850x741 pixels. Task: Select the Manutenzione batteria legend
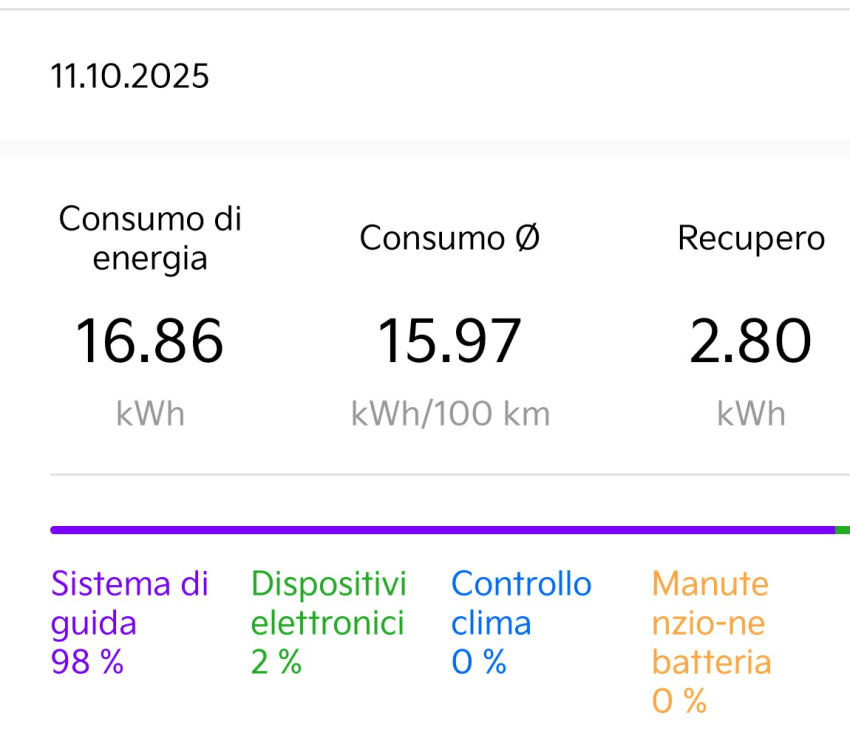711,622
